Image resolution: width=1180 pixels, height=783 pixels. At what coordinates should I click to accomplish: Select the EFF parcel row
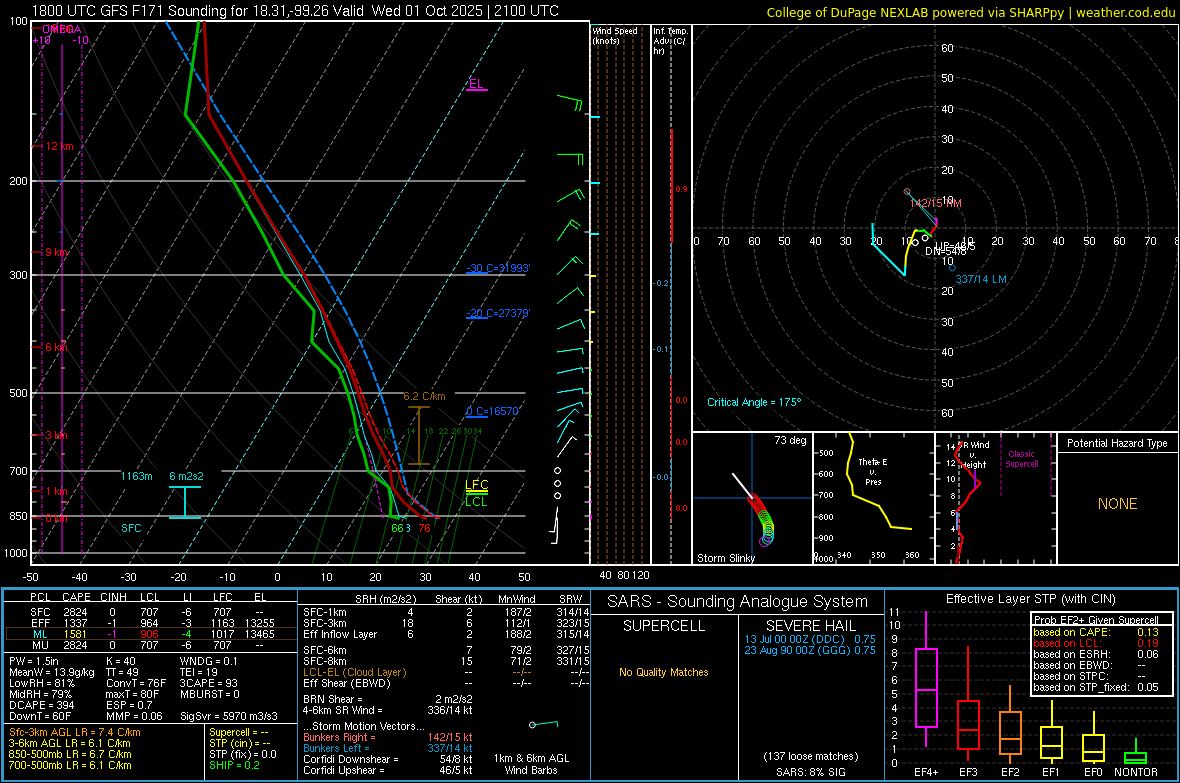(x=151, y=623)
